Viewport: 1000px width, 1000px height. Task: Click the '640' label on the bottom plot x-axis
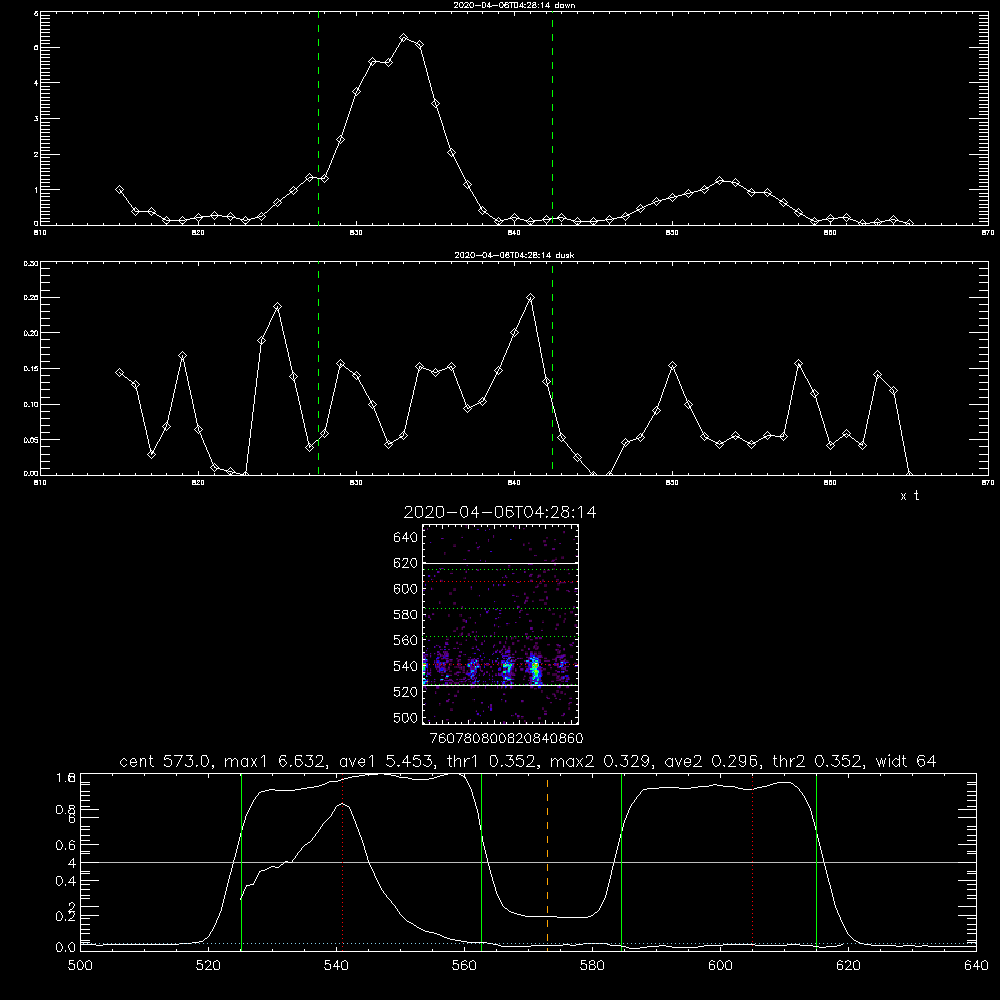976,966
